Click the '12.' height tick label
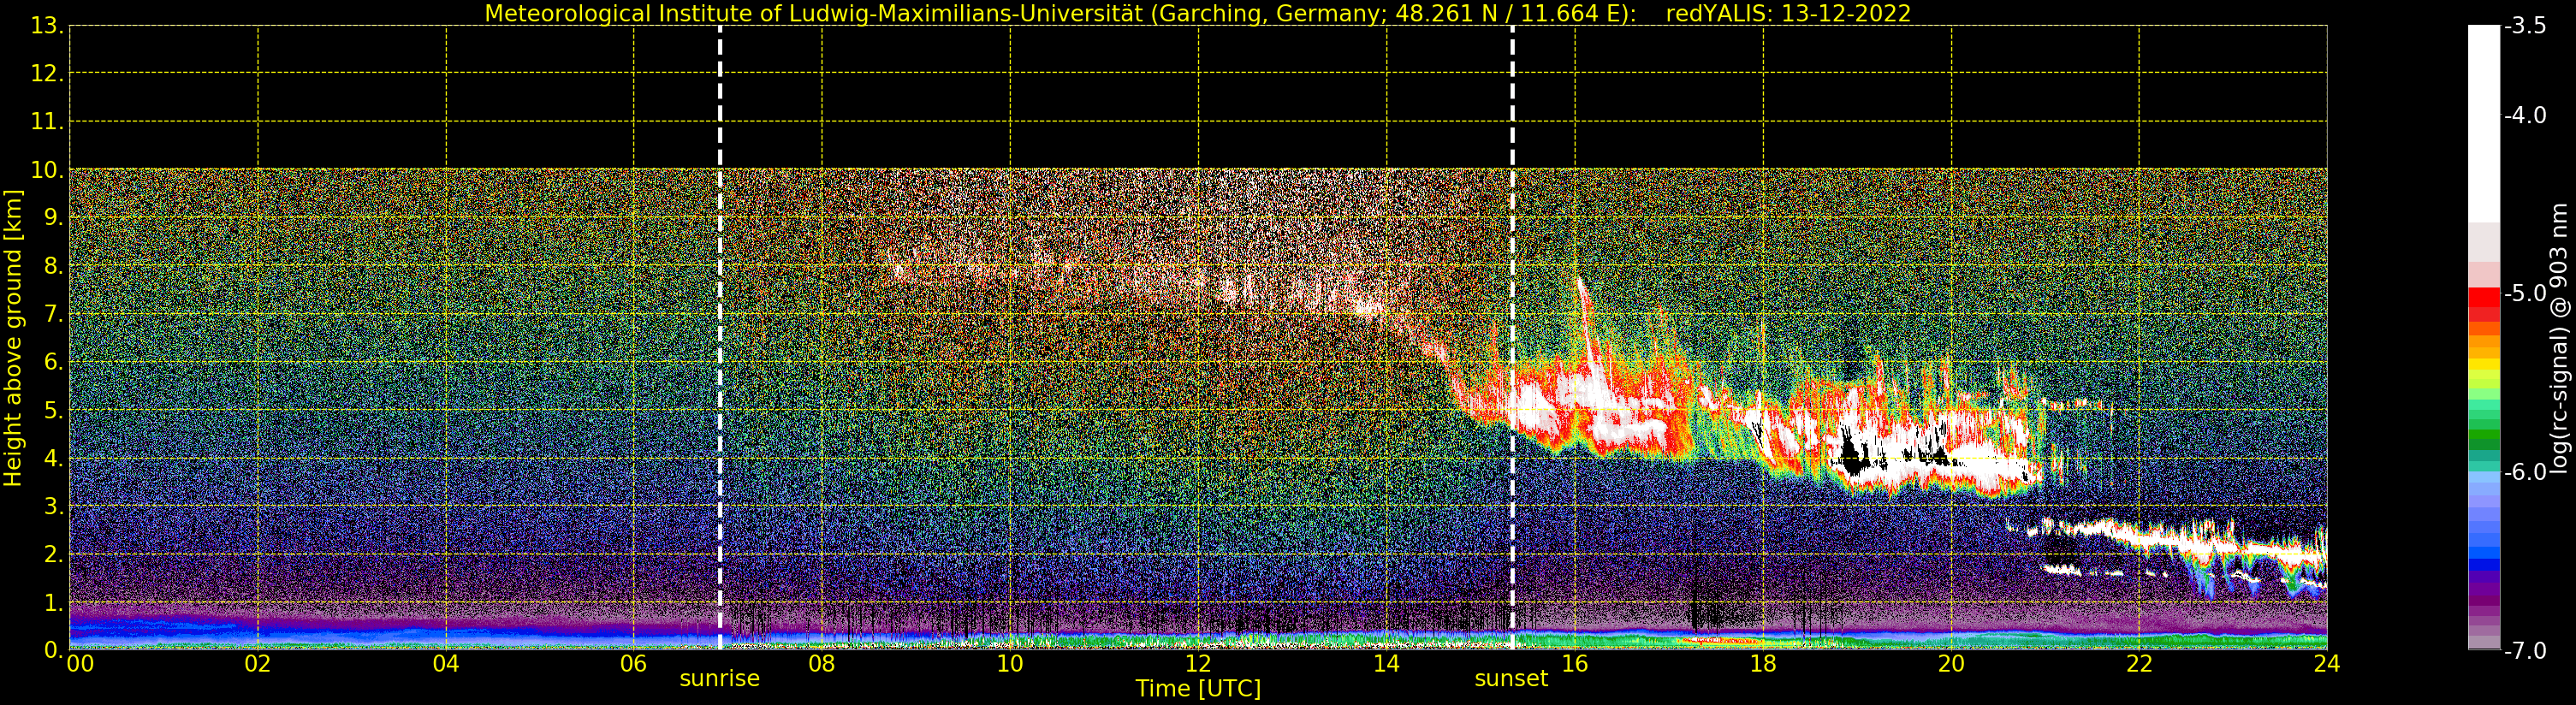The width and height of the screenshot is (2576, 705). pos(47,74)
